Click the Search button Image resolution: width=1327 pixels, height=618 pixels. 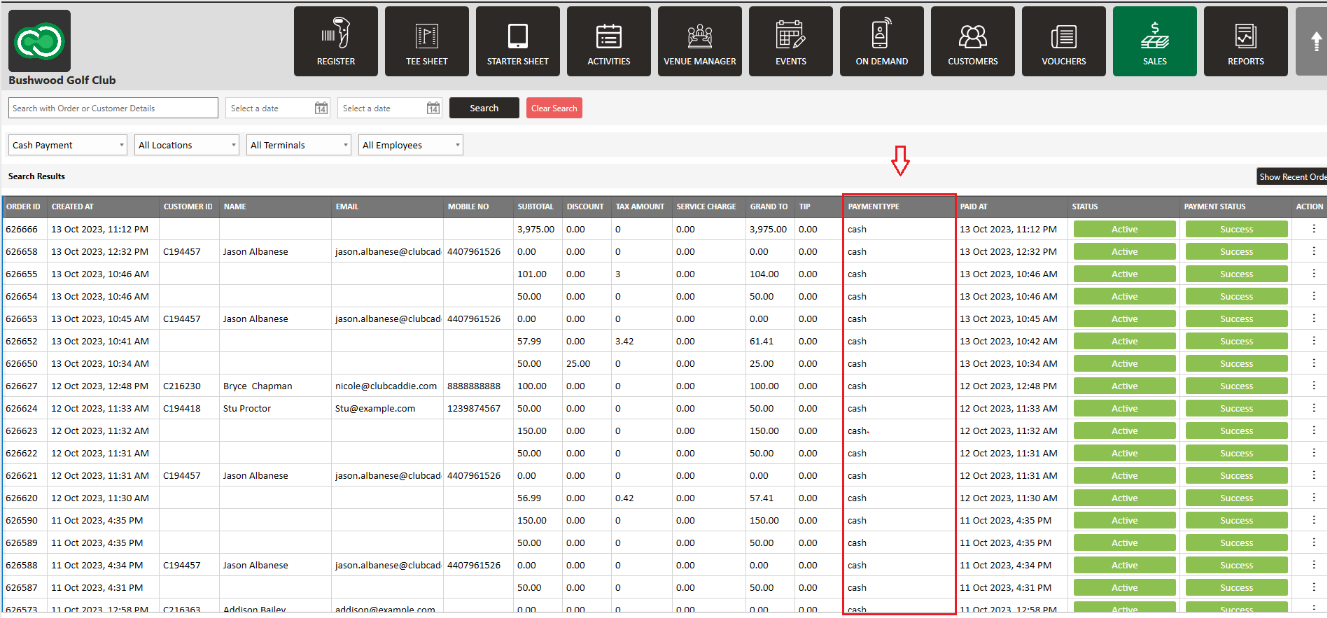pyautogui.click(x=484, y=108)
